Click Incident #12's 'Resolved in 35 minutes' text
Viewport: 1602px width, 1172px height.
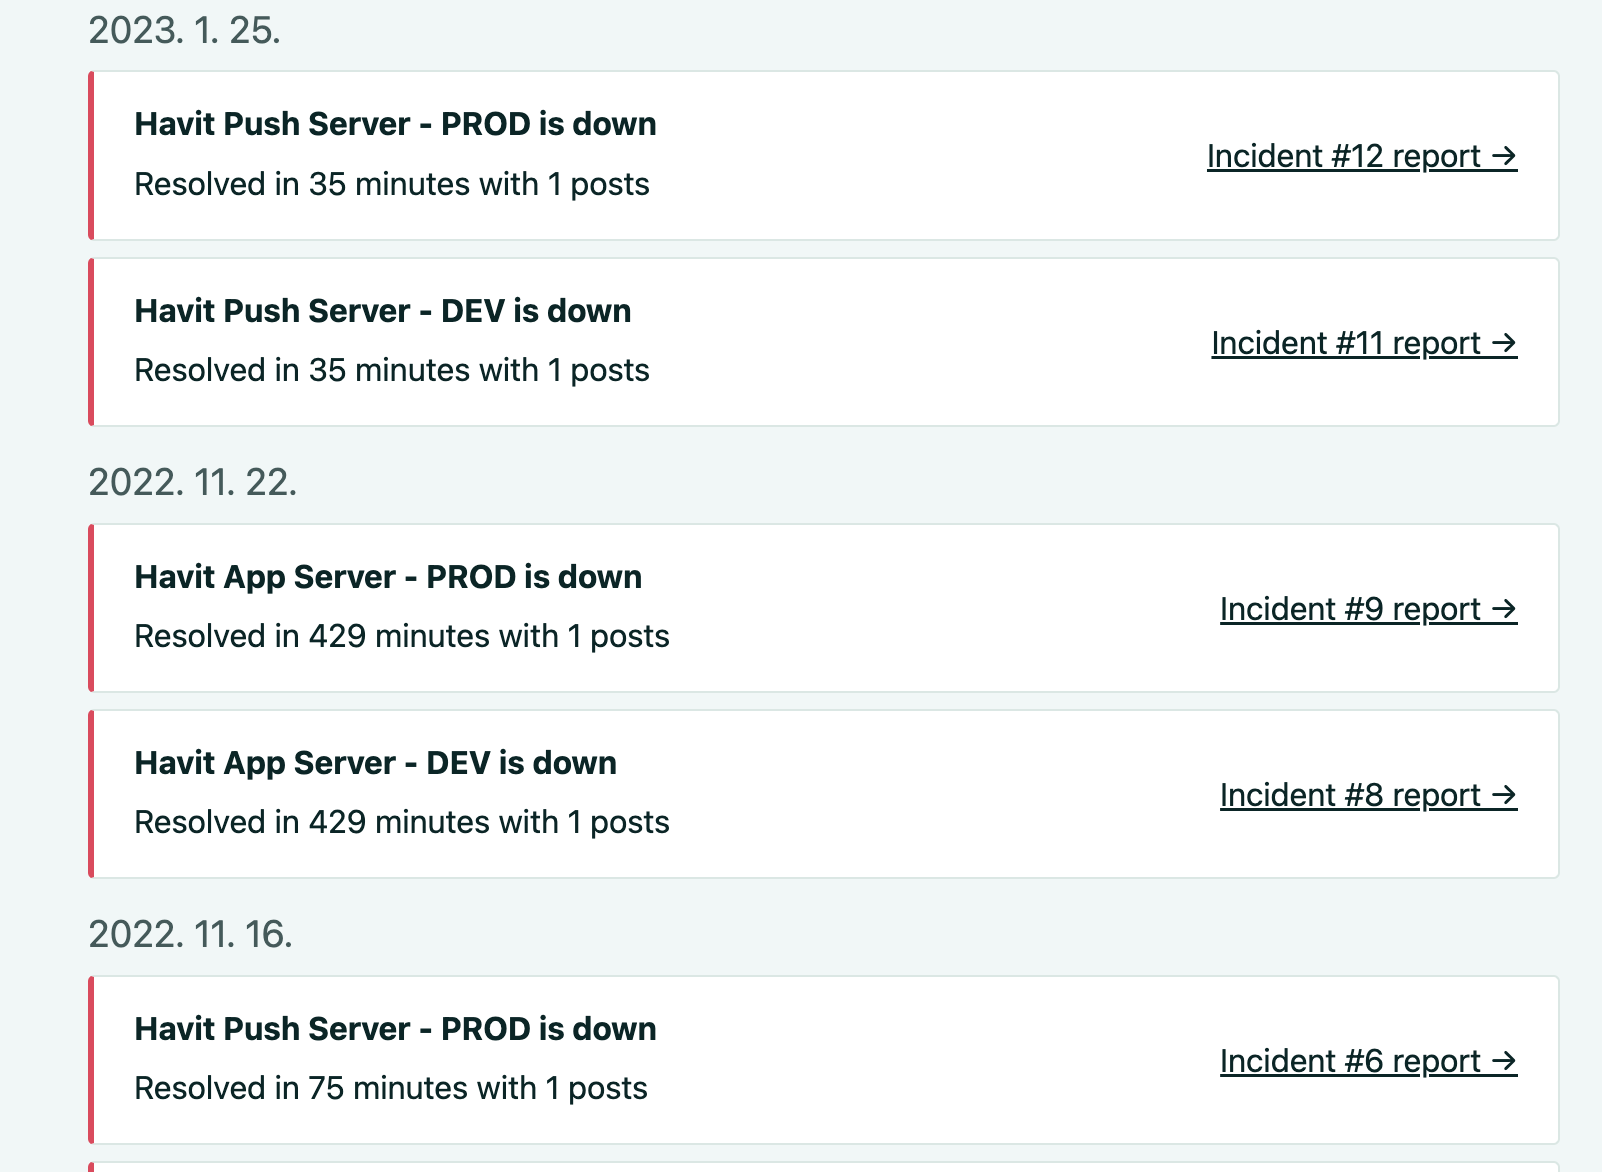pos(392,184)
